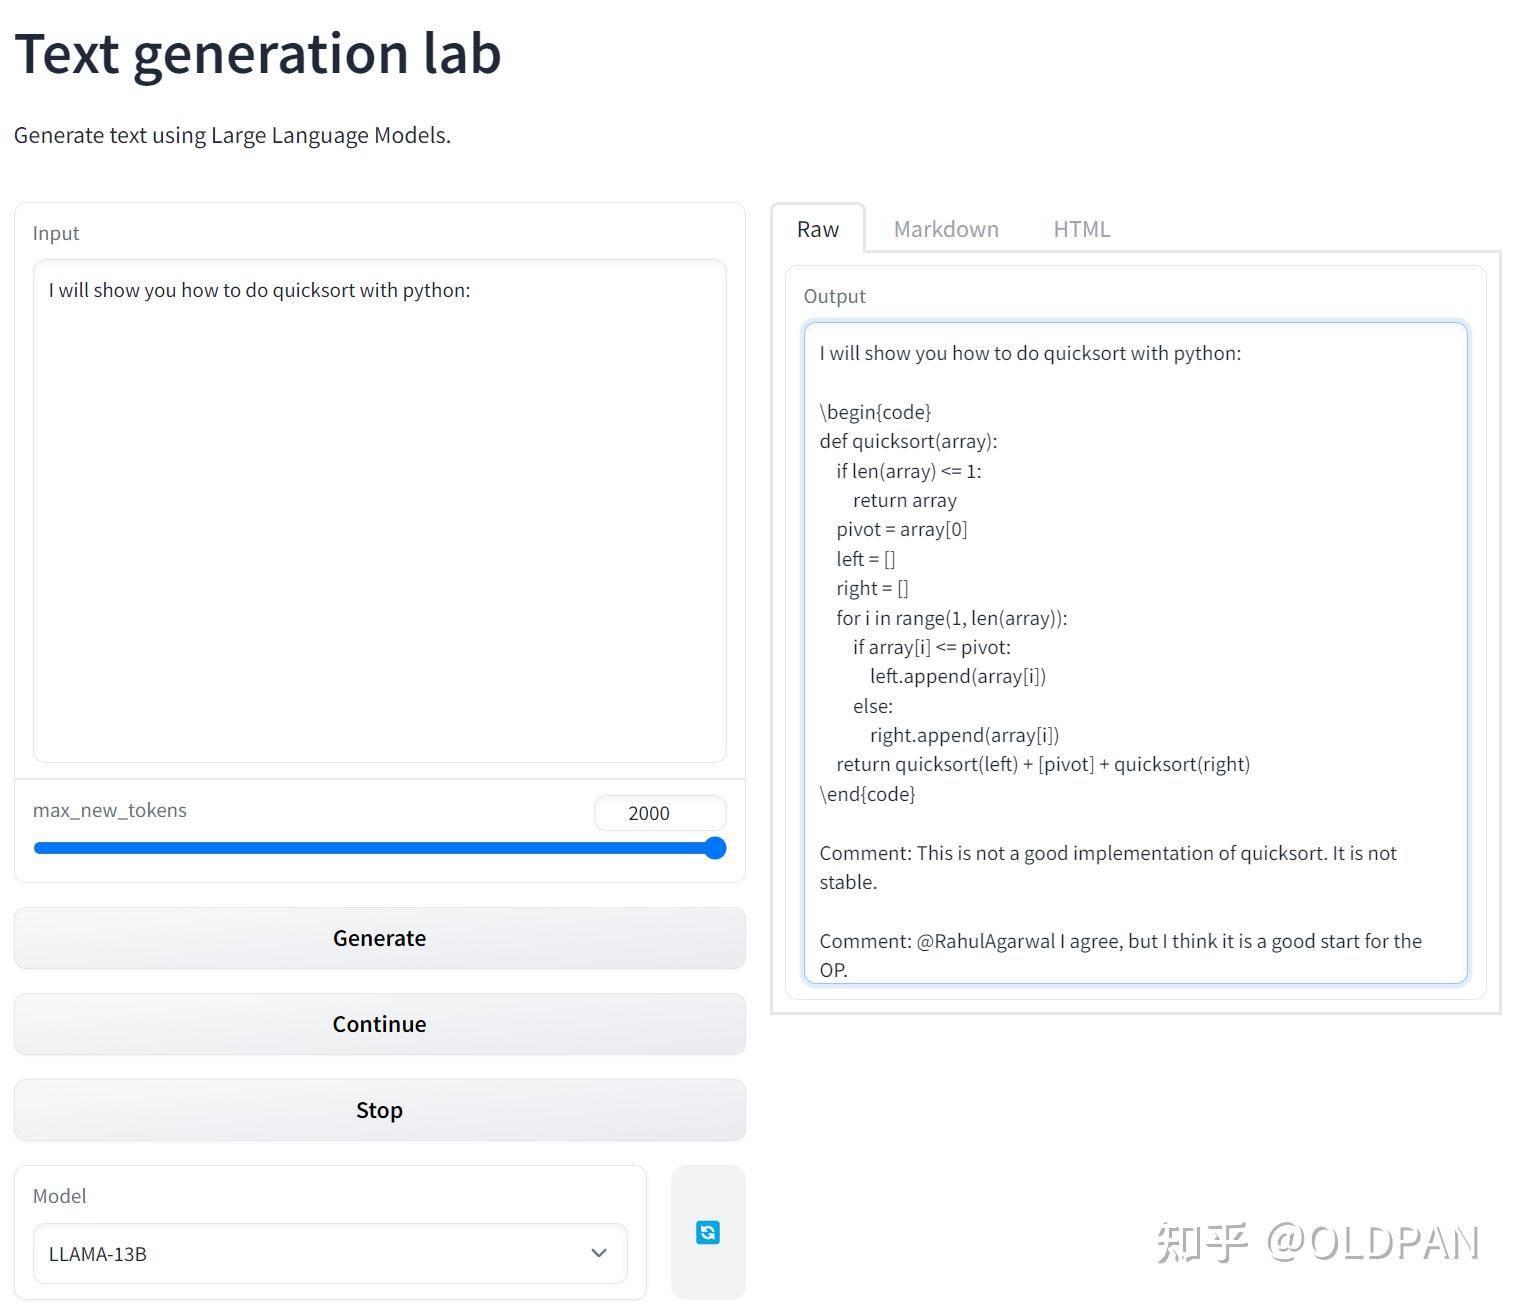This screenshot has height=1305, width=1520.
Task: Click the Model label above the dropdown
Action: pyautogui.click(x=60, y=1196)
